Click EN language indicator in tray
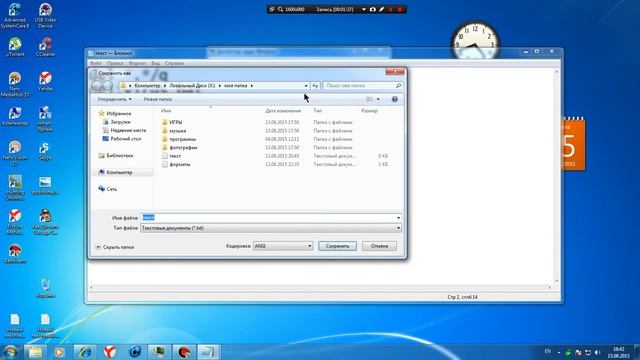This screenshot has width=640, height=360. click(x=548, y=351)
